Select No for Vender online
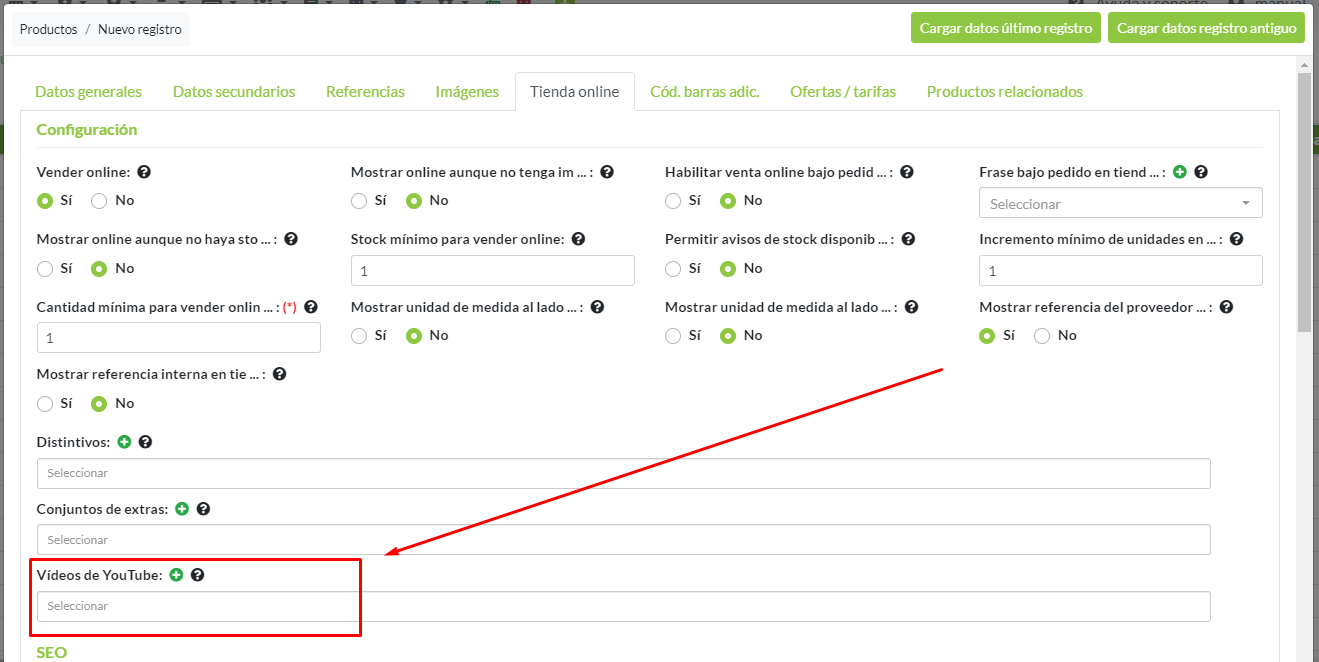The width and height of the screenshot is (1319, 662). [x=98, y=200]
